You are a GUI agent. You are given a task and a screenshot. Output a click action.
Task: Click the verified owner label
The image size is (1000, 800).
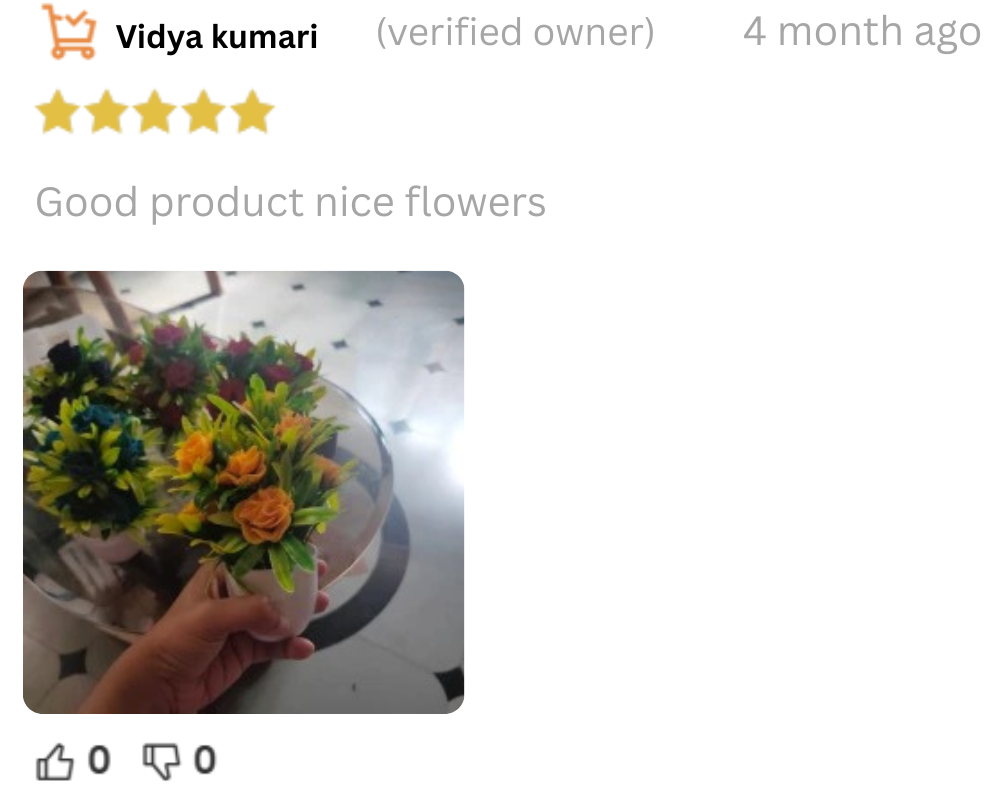click(x=515, y=33)
